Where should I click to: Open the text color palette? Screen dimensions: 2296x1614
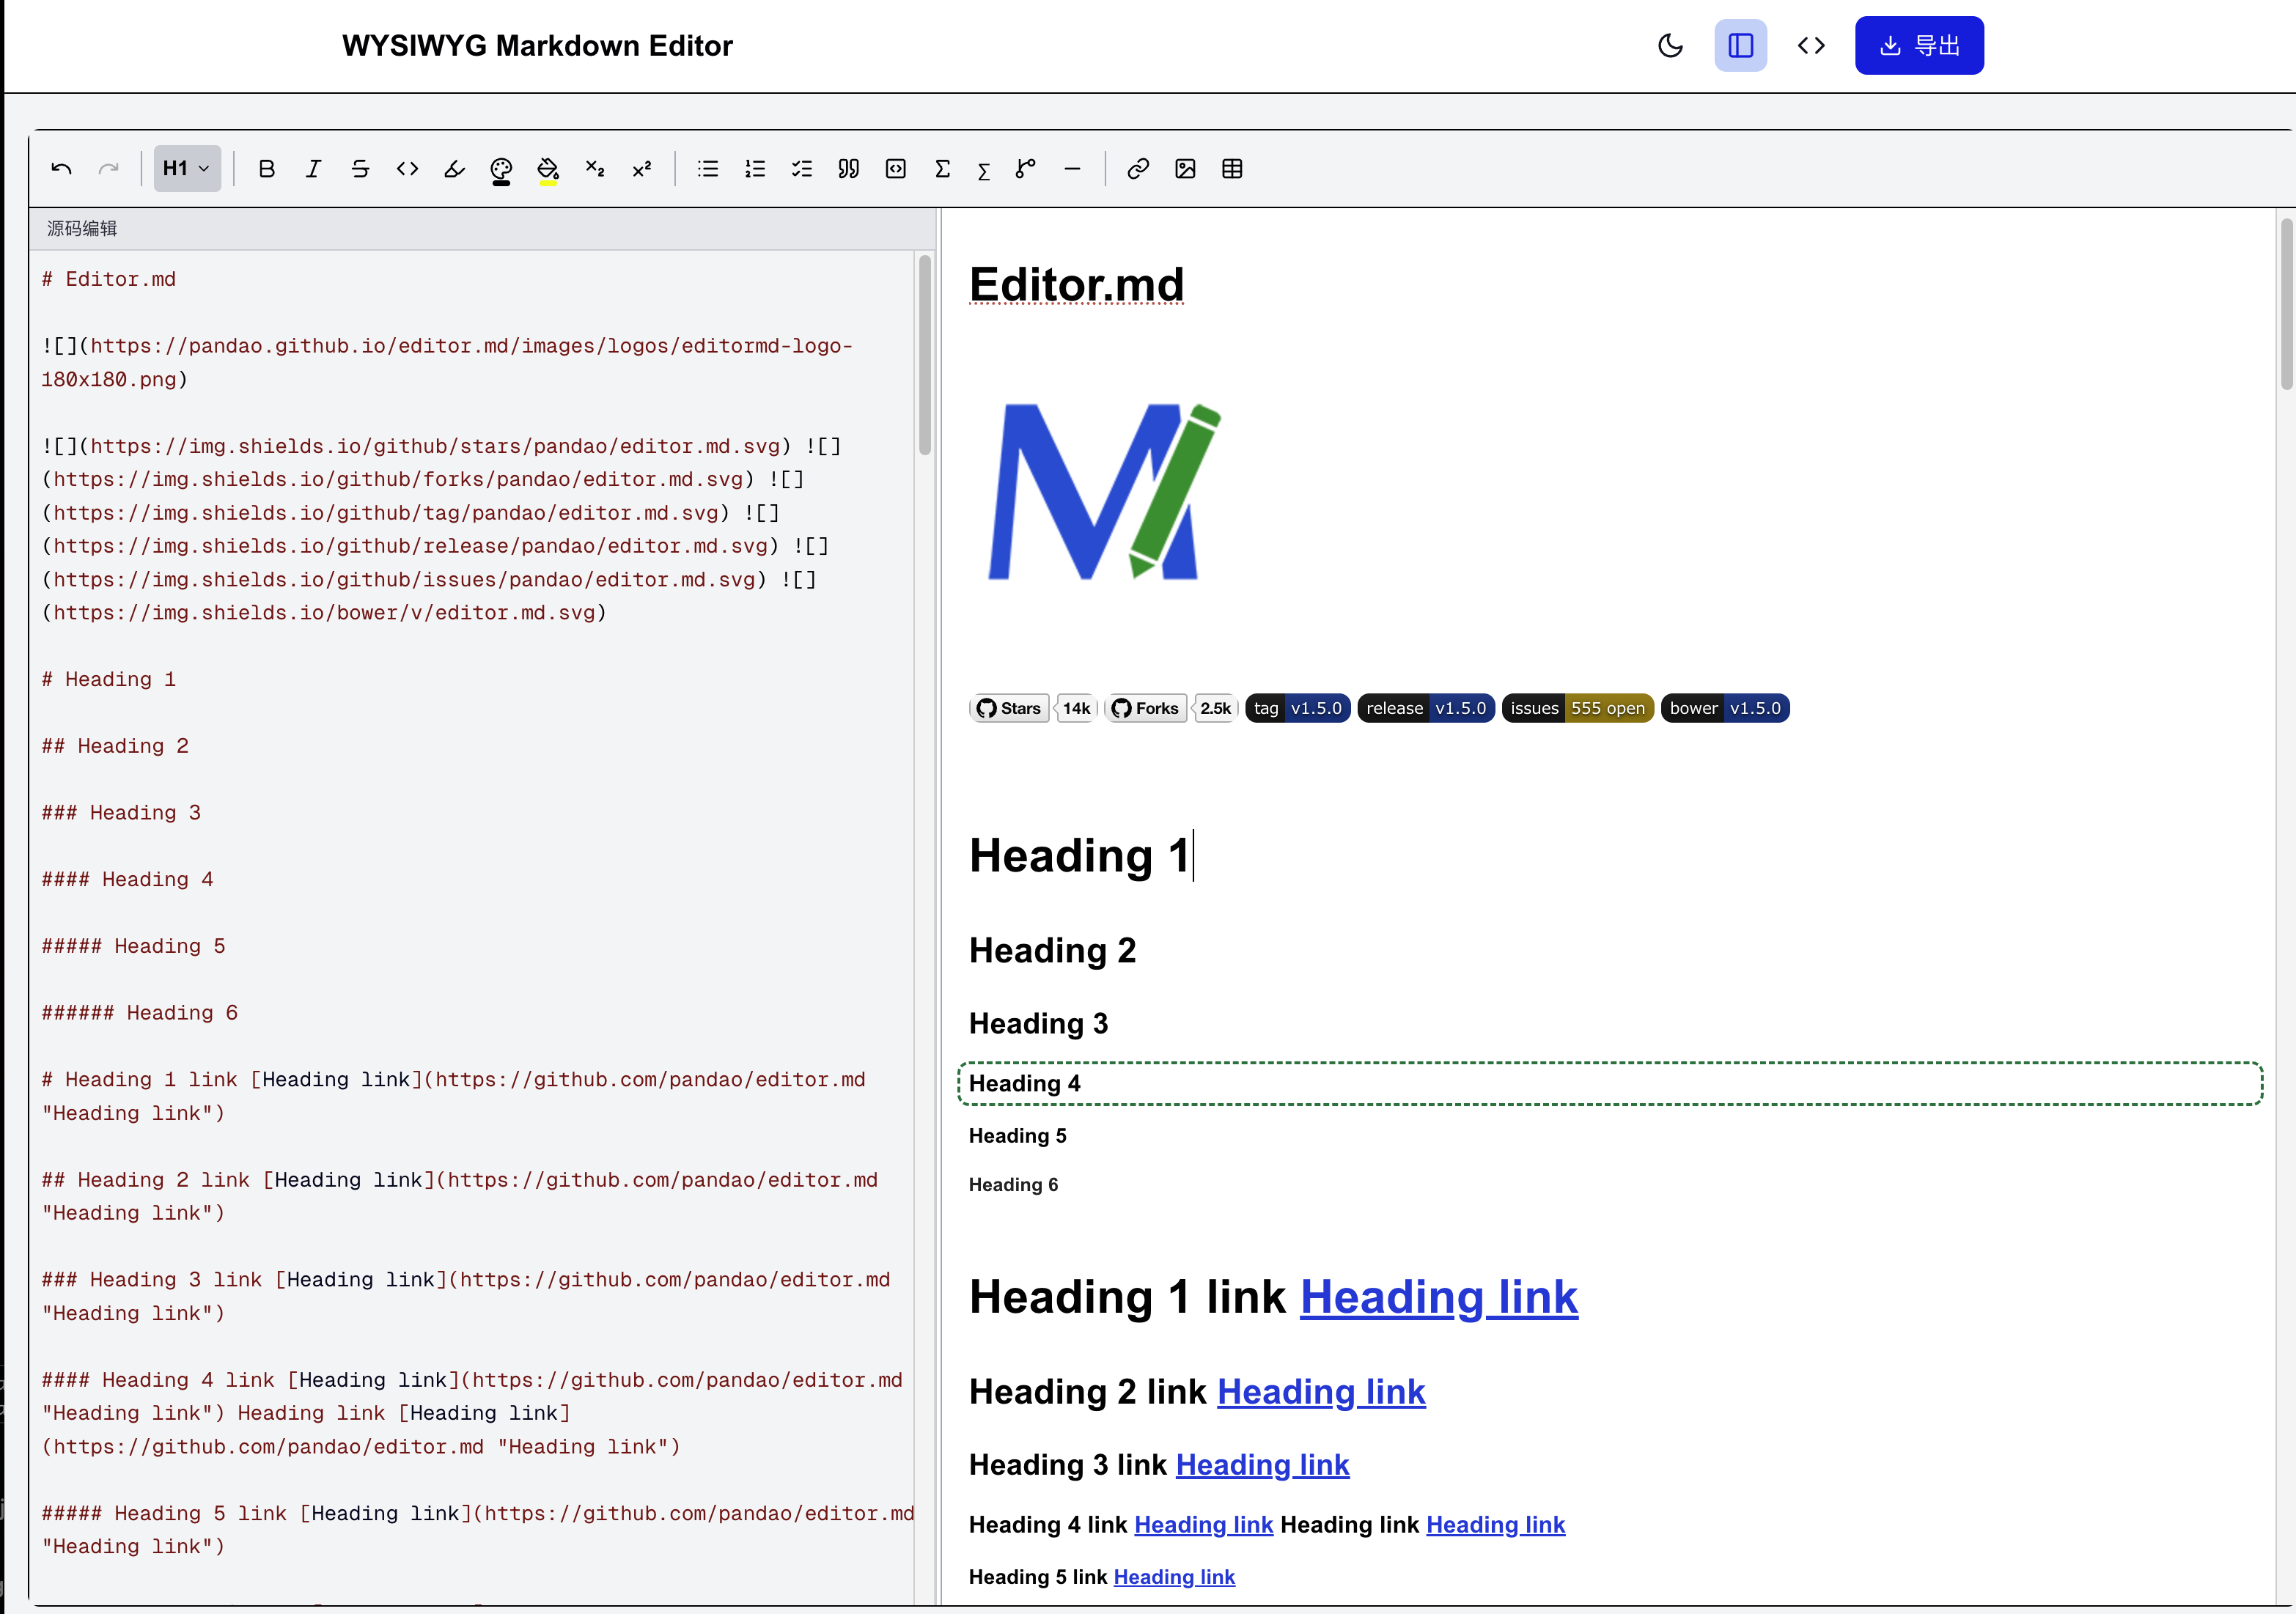pyautogui.click(x=501, y=170)
